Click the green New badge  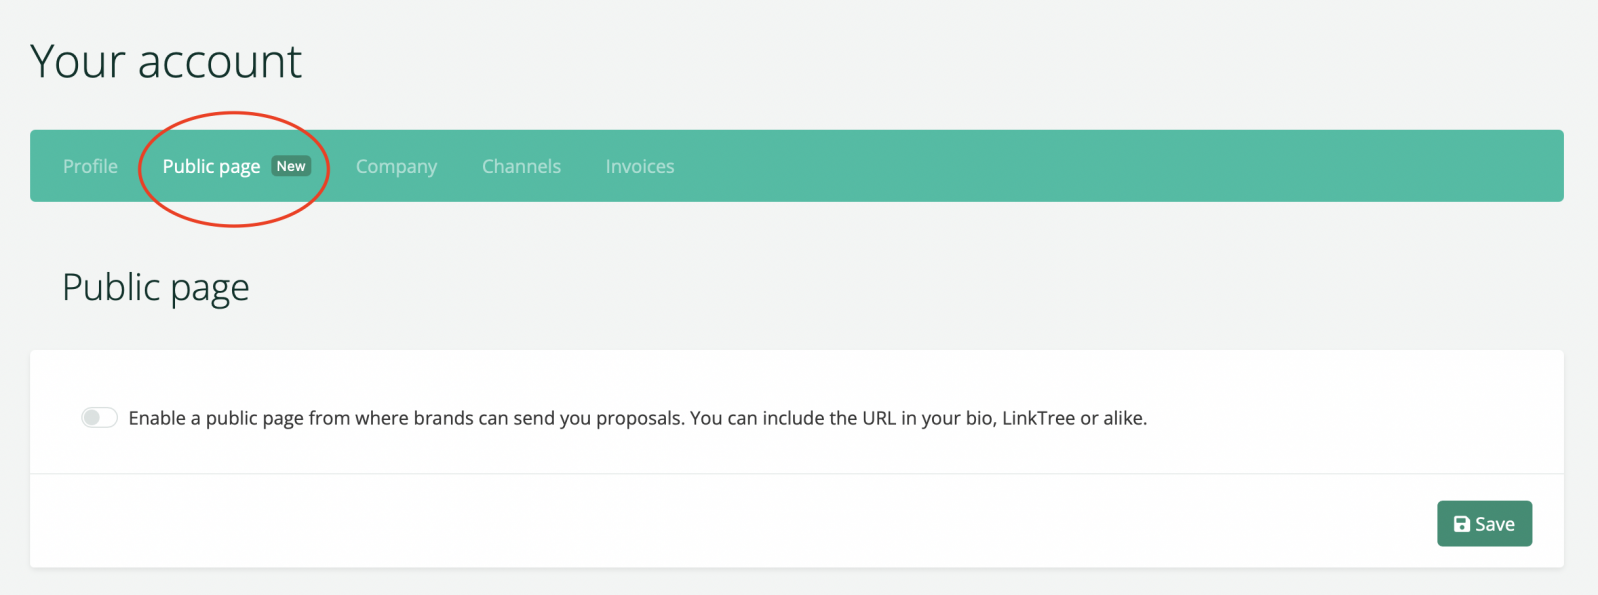[x=291, y=166]
